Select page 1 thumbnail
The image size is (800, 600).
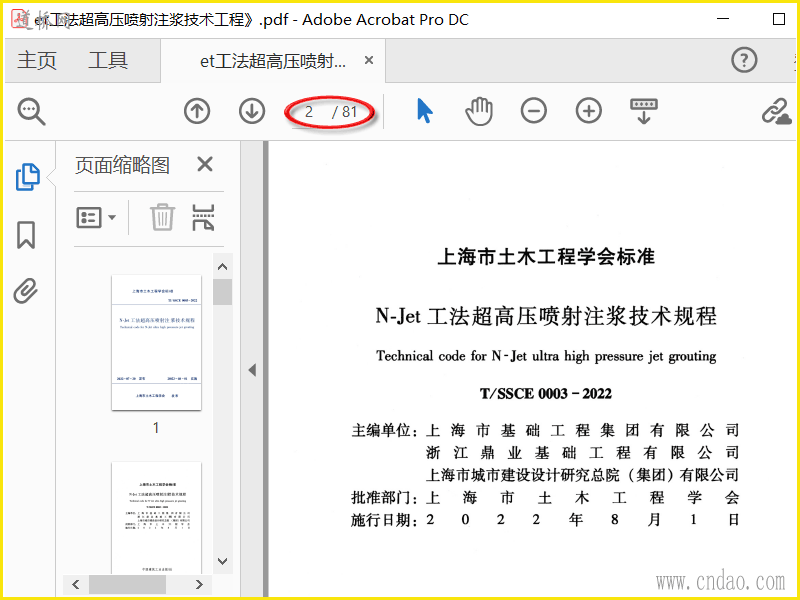point(157,342)
